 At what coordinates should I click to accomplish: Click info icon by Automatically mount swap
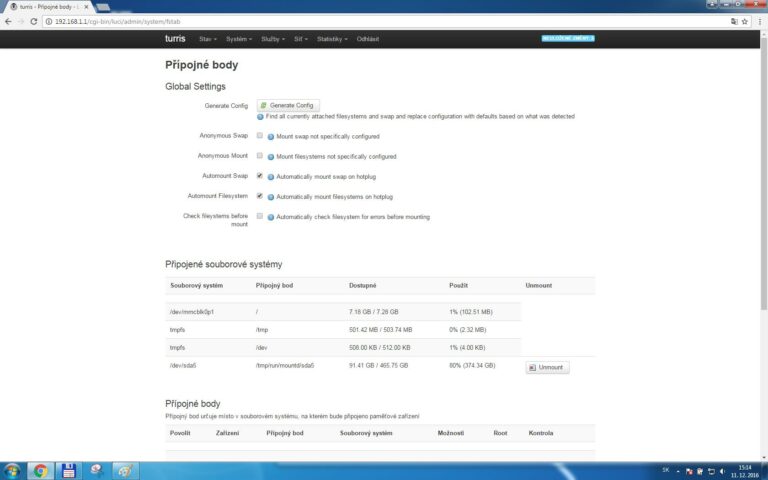tap(270, 177)
